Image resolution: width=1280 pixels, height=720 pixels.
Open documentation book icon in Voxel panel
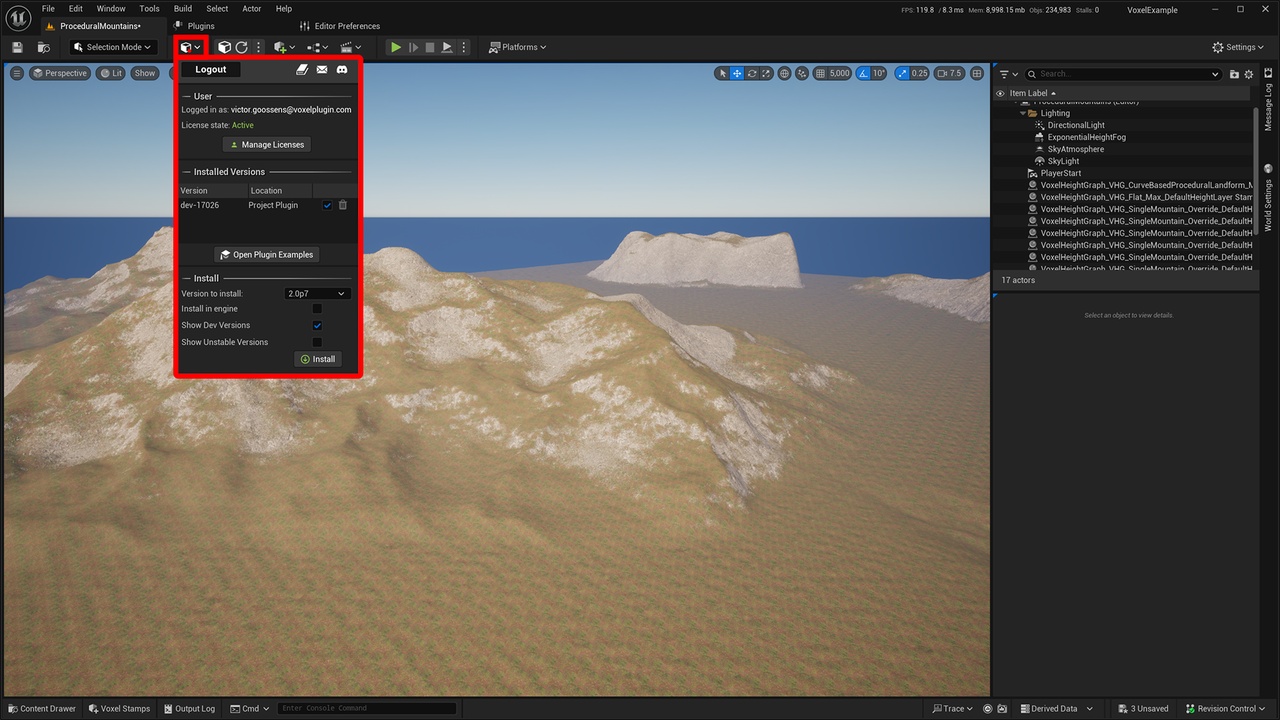pos(302,69)
